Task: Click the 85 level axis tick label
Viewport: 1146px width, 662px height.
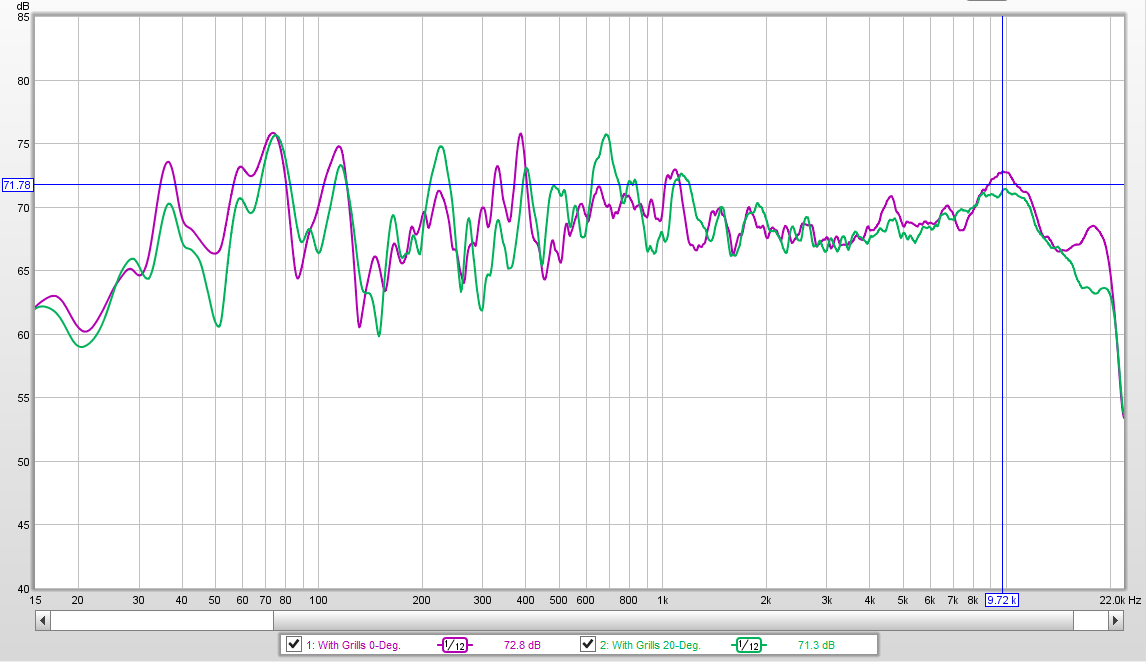Action: (x=23, y=18)
